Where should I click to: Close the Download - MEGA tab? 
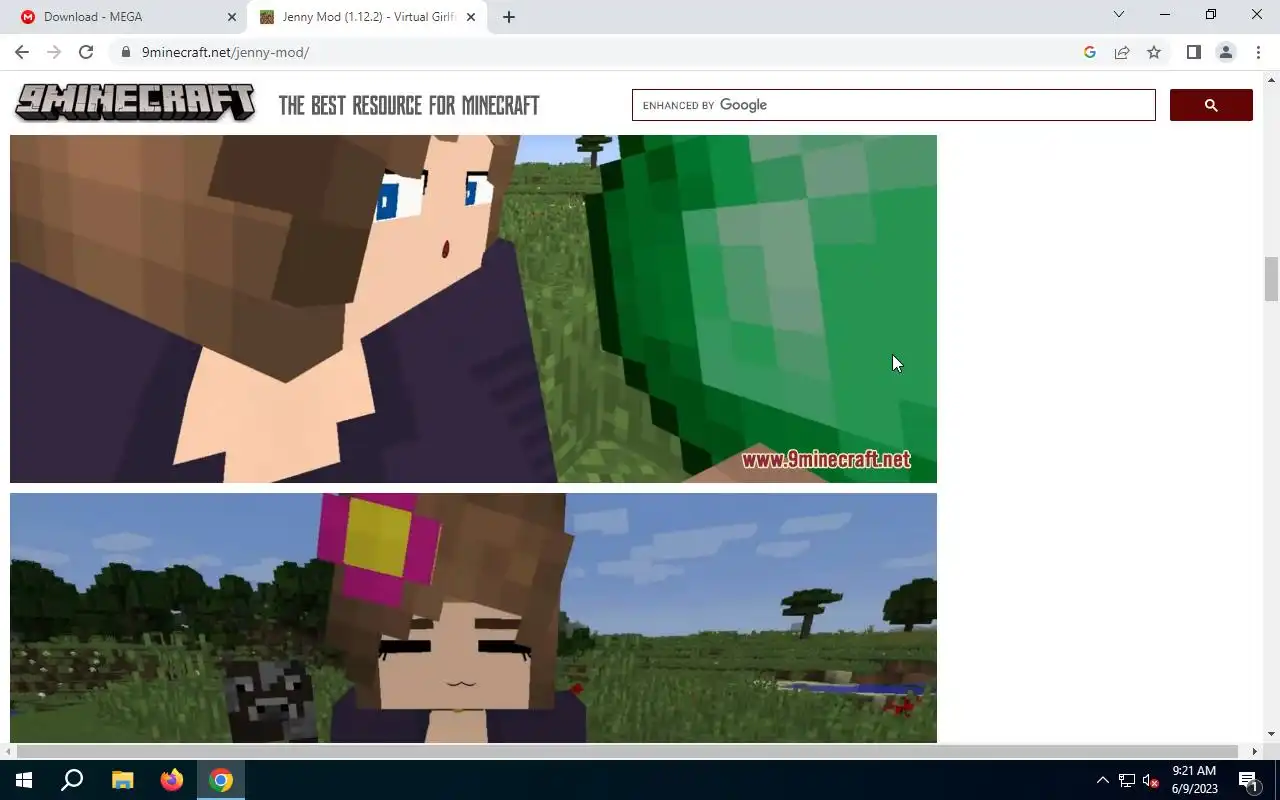point(232,17)
